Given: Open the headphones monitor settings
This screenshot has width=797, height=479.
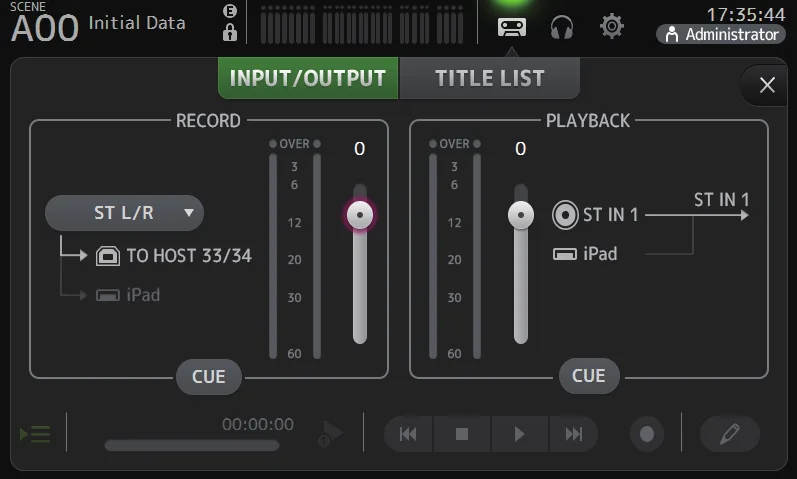Looking at the screenshot, I should 562,27.
